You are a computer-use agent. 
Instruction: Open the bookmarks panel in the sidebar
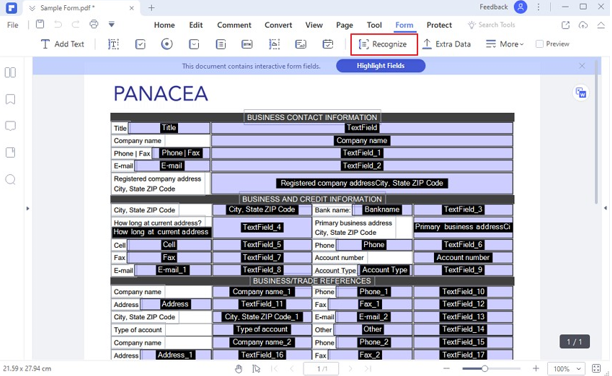(x=10, y=99)
